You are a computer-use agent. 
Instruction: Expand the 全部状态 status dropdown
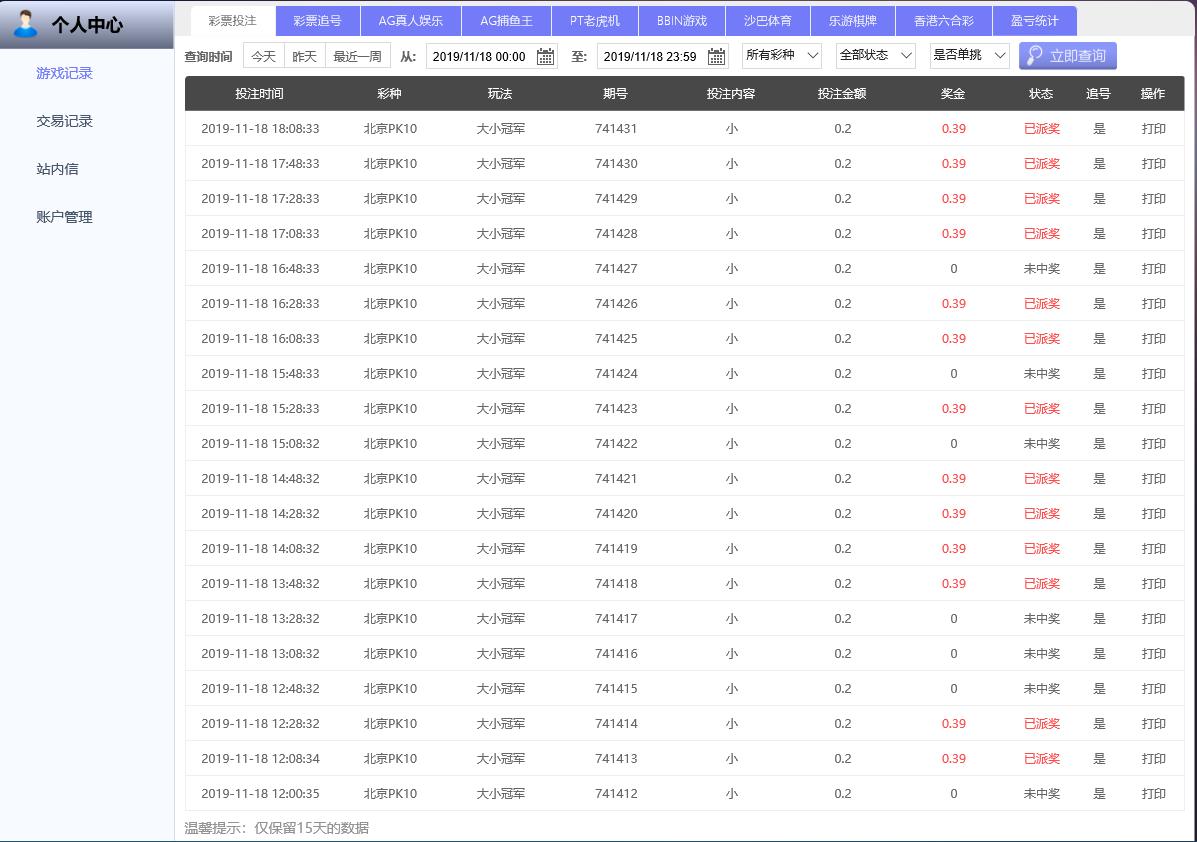(875, 56)
